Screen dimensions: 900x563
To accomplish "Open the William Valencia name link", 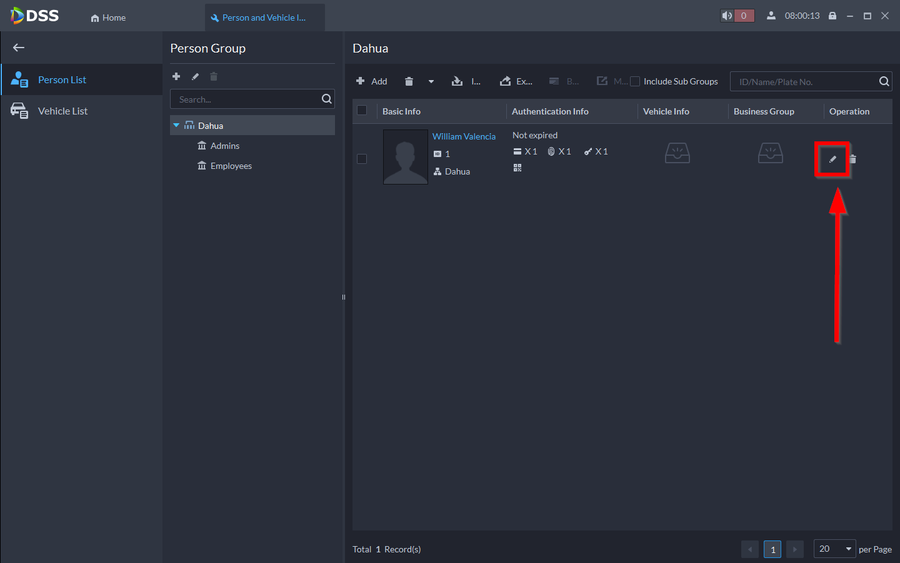I will click(464, 136).
